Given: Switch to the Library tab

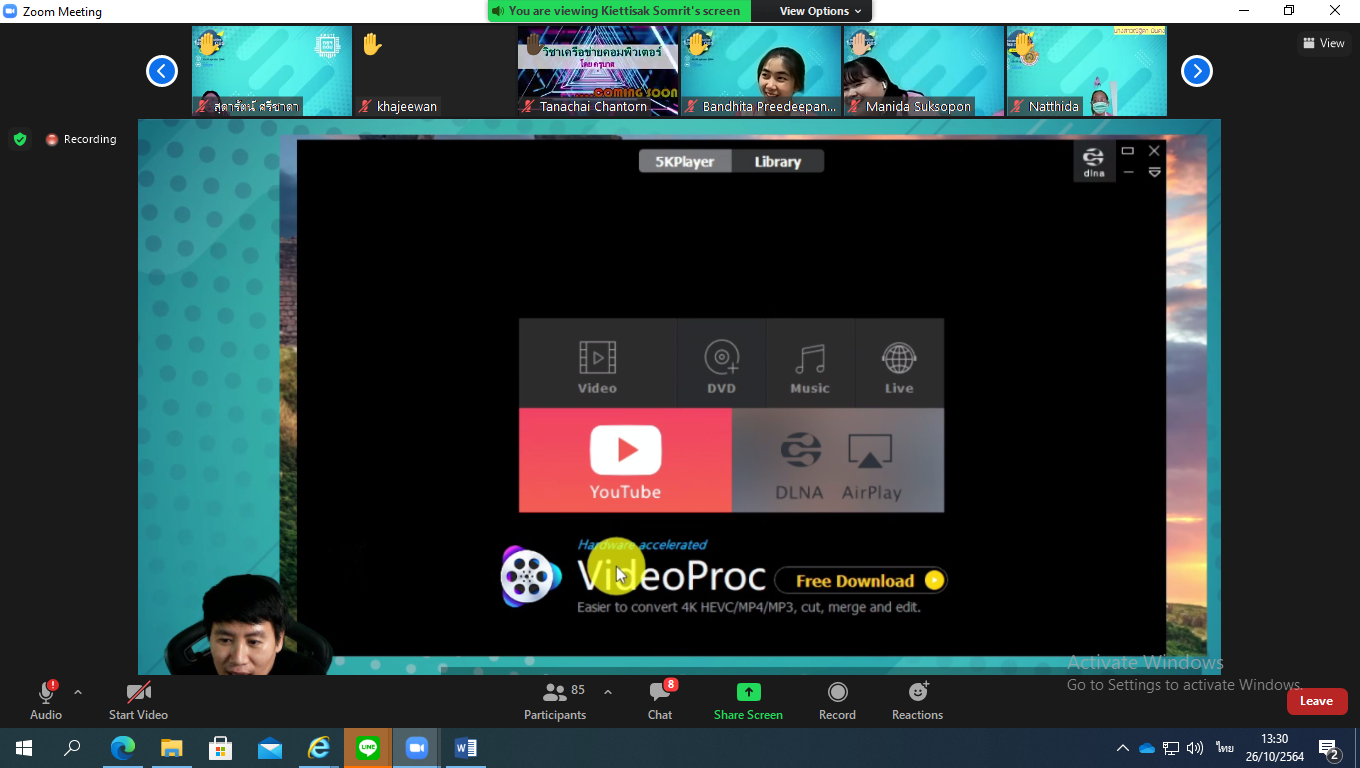Looking at the screenshot, I should [777, 161].
